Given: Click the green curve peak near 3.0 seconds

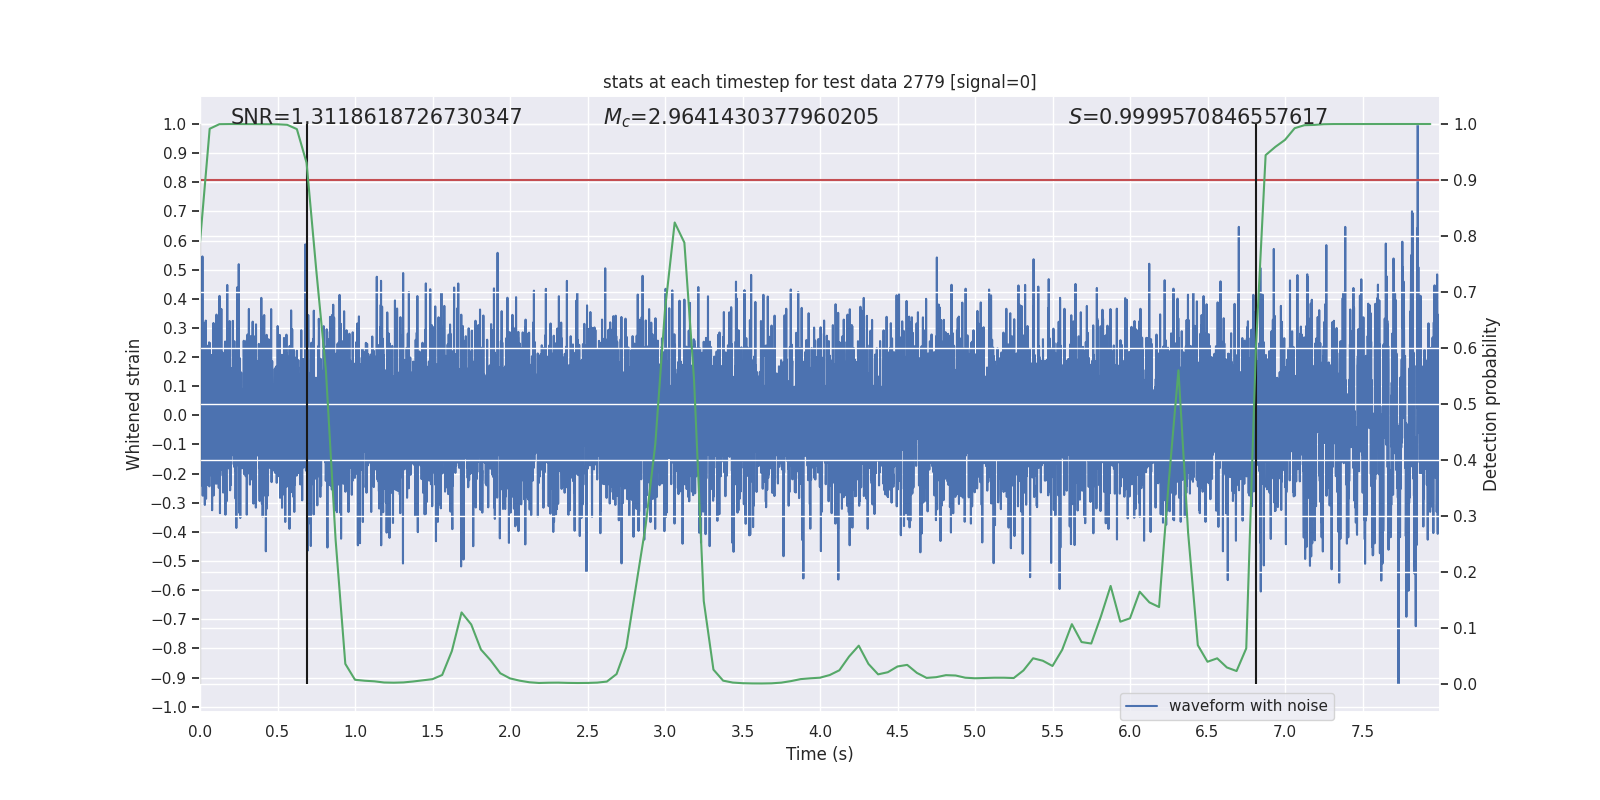Looking at the screenshot, I should [x=675, y=223].
